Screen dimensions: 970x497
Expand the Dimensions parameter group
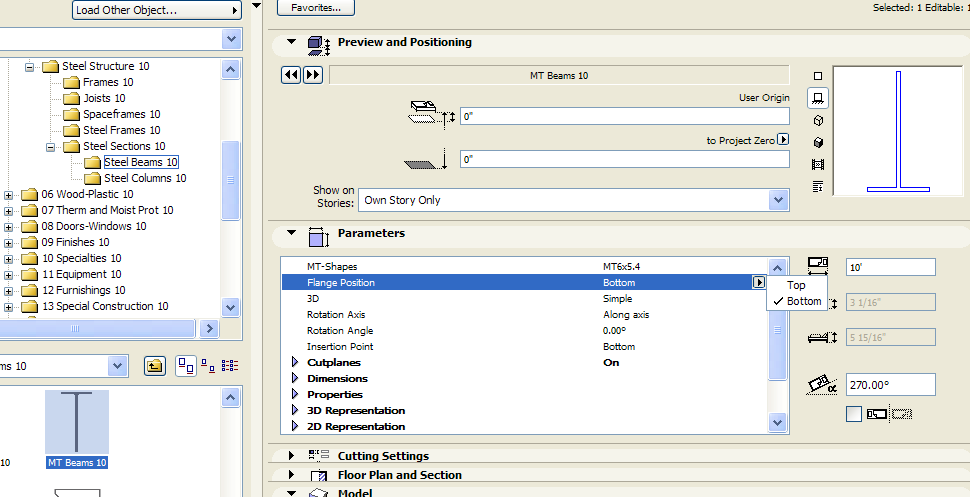tap(294, 378)
